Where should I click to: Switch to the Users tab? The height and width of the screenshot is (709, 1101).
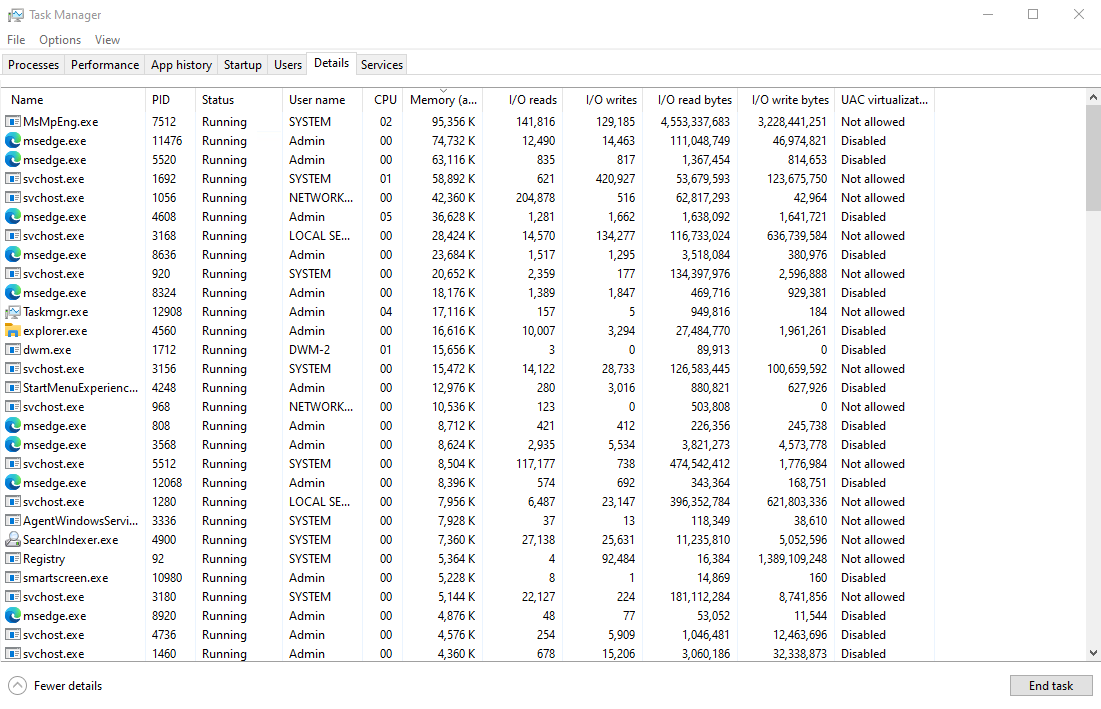(x=288, y=65)
